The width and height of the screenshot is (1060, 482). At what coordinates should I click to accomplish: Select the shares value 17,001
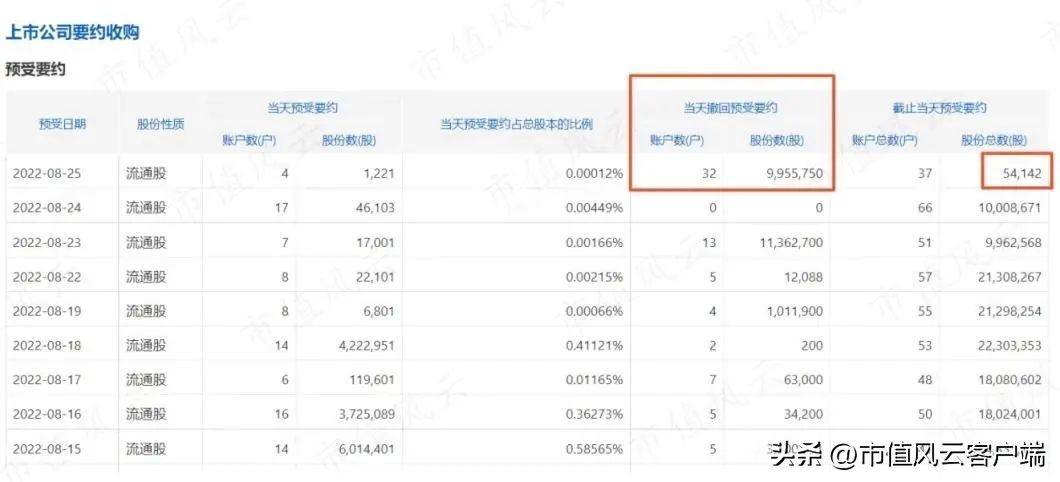[374, 242]
